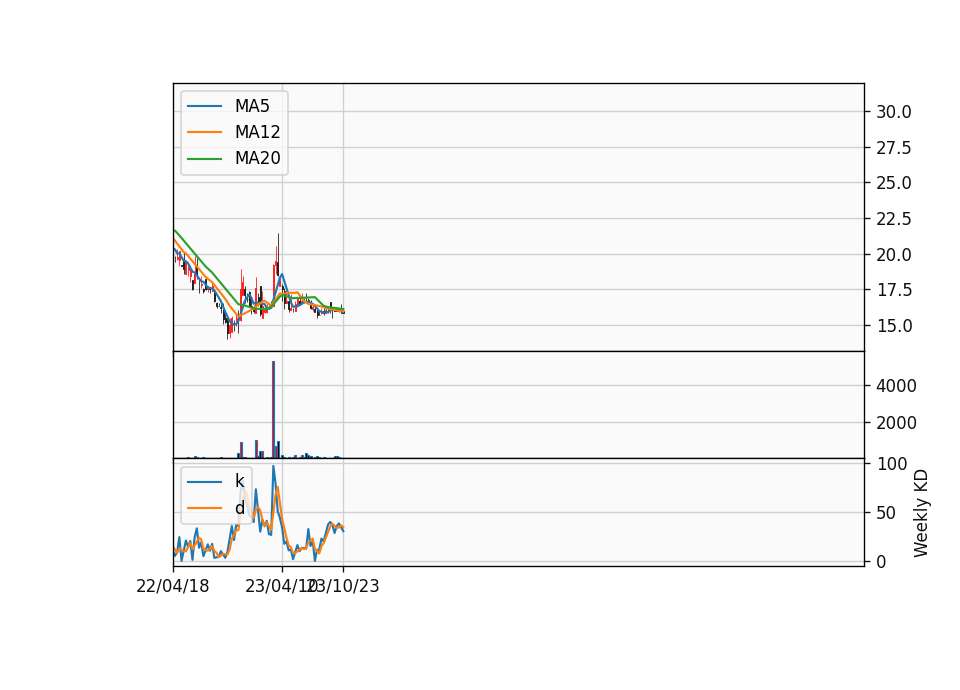The height and width of the screenshot is (690, 960).
Task: Click the 50 KD axis label
Action: coord(887,513)
